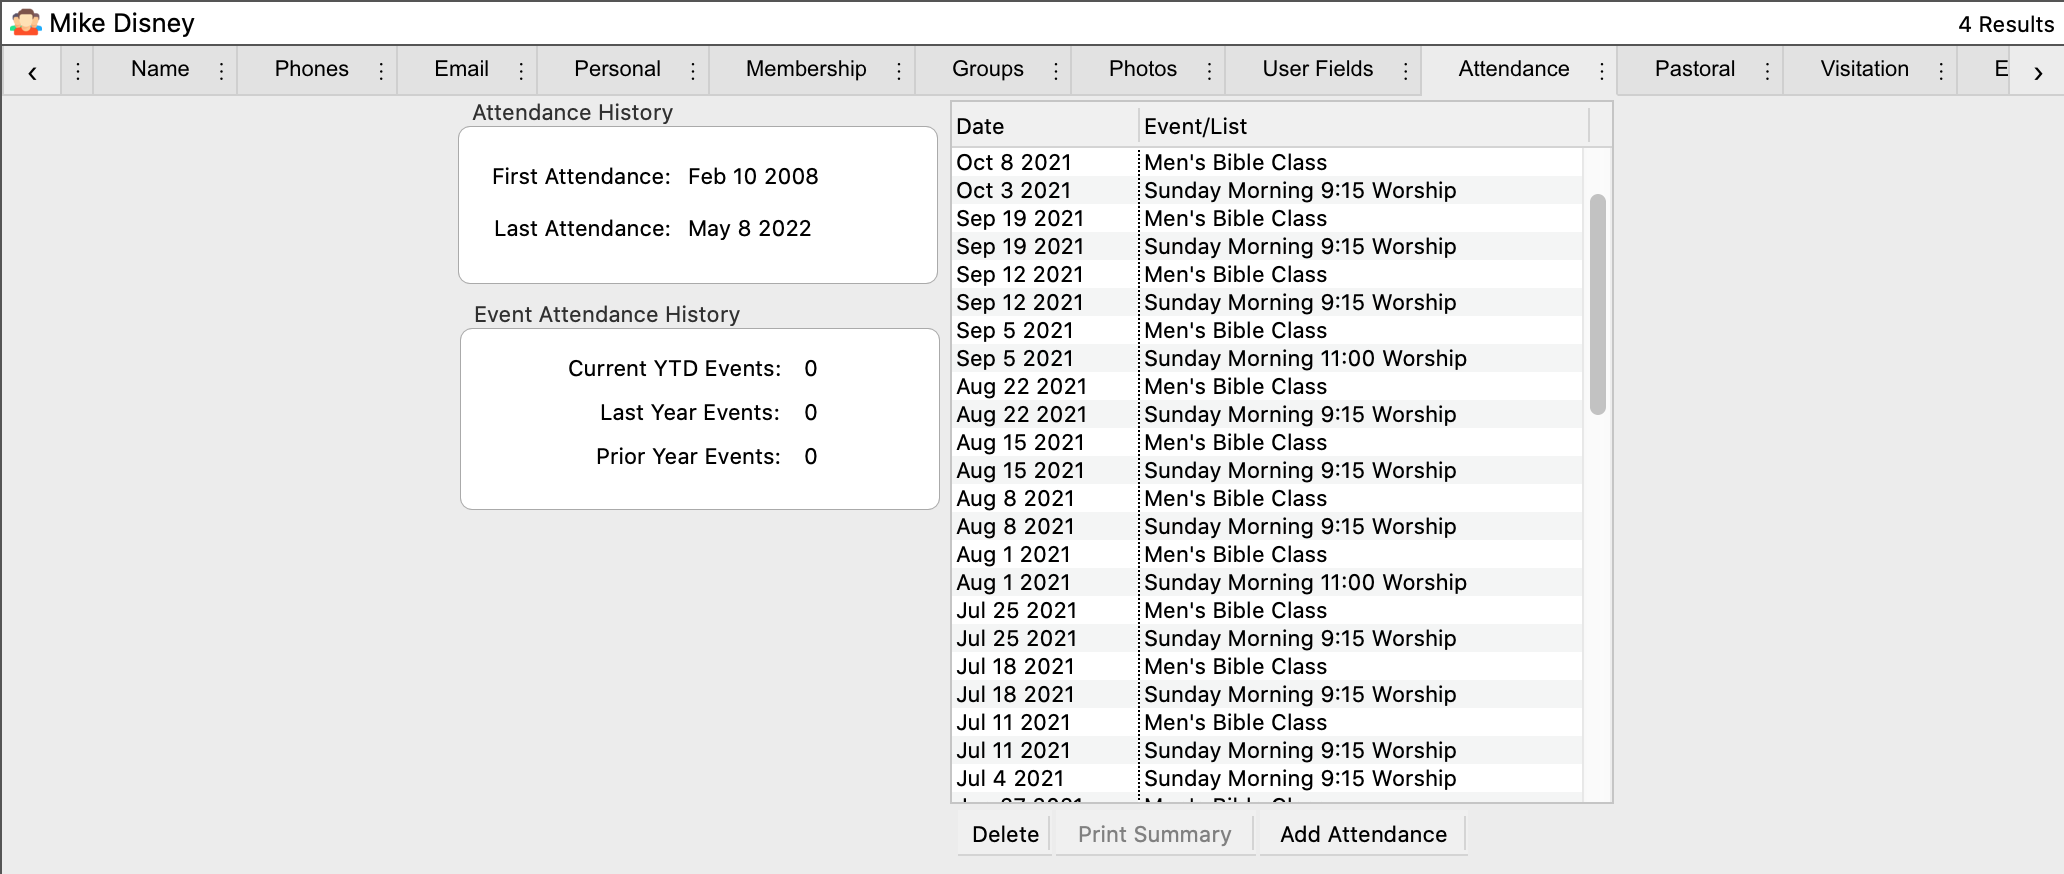Switch to the Photos tab
The height and width of the screenshot is (874, 2064).
1142,69
